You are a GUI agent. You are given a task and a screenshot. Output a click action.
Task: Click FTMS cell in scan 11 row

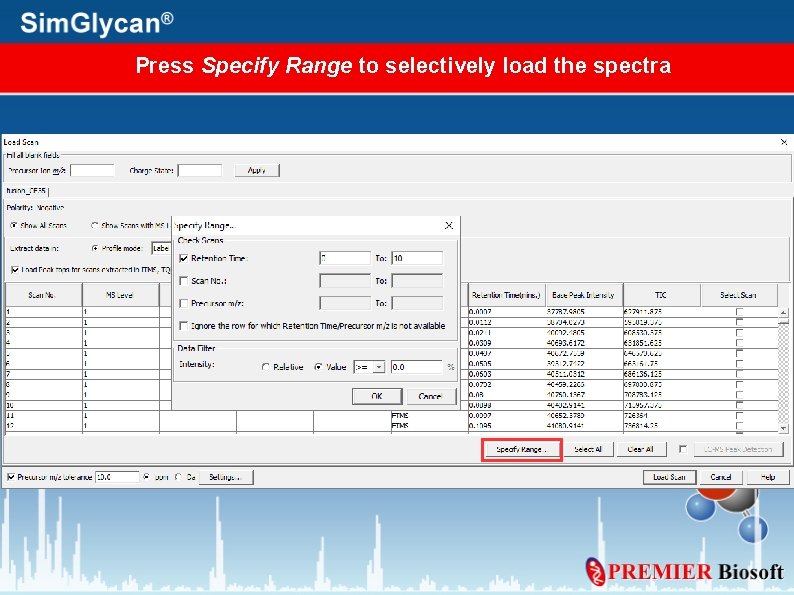point(429,415)
